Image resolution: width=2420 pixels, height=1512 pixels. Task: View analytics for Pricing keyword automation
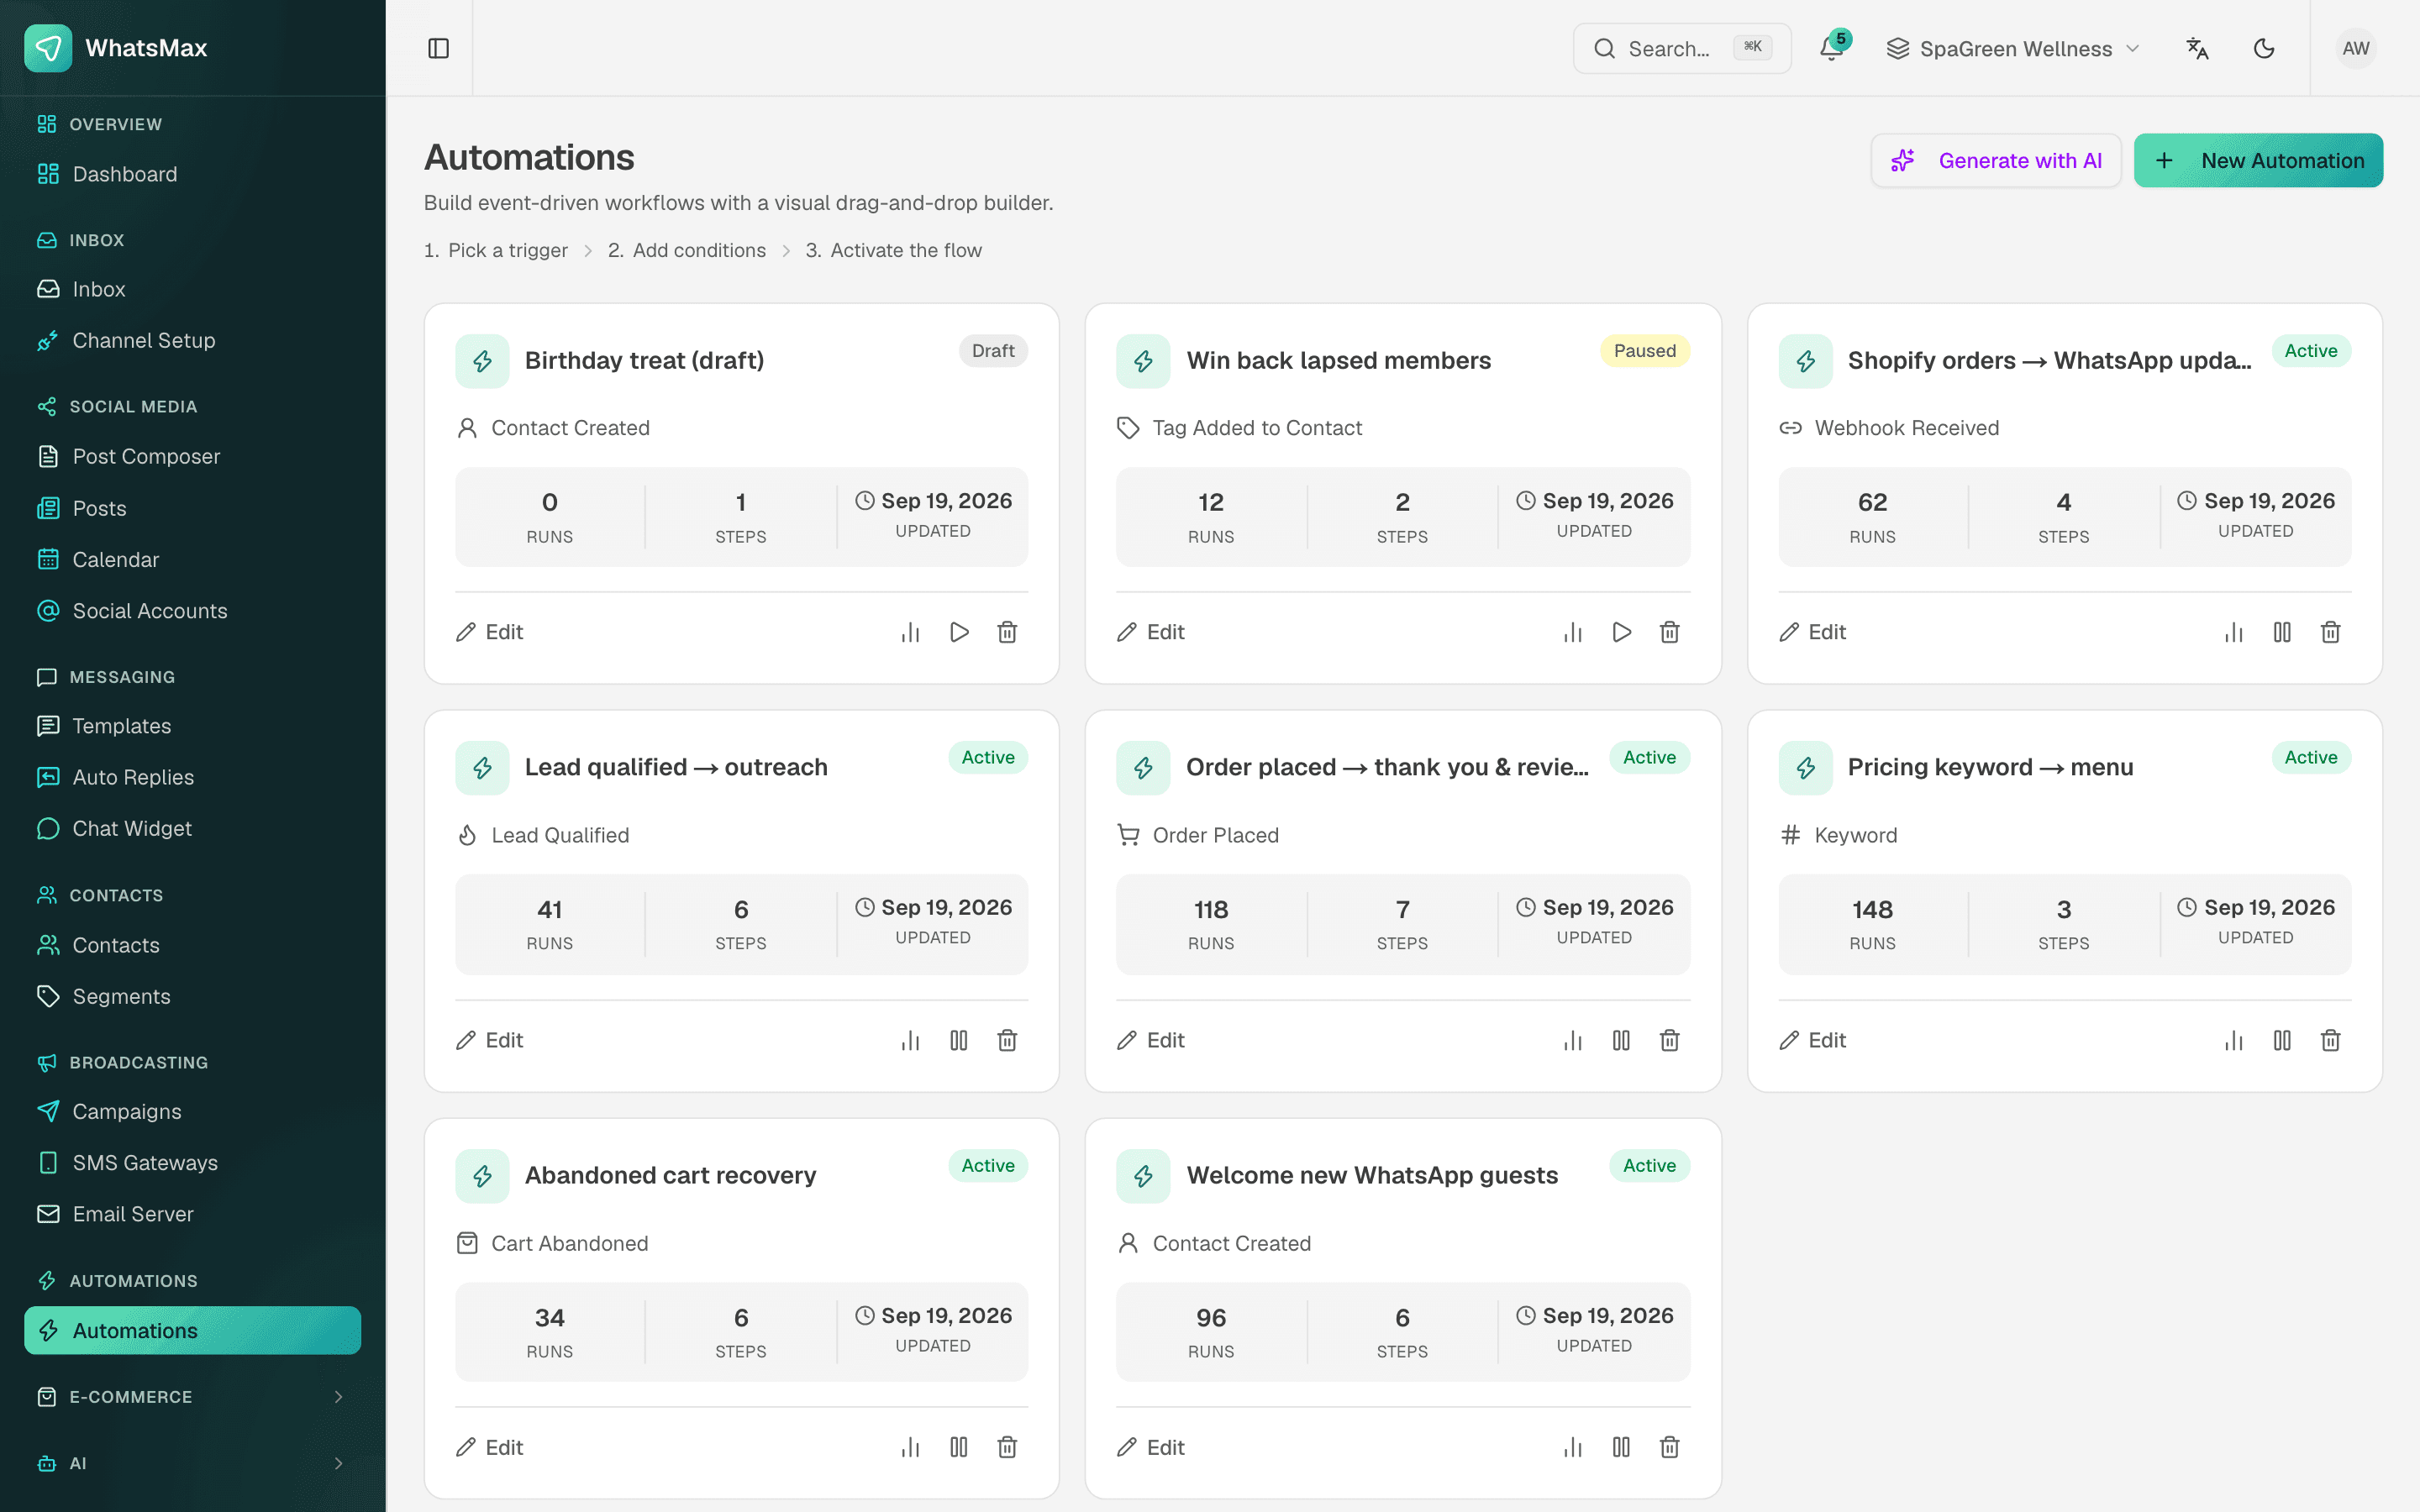click(2234, 1040)
